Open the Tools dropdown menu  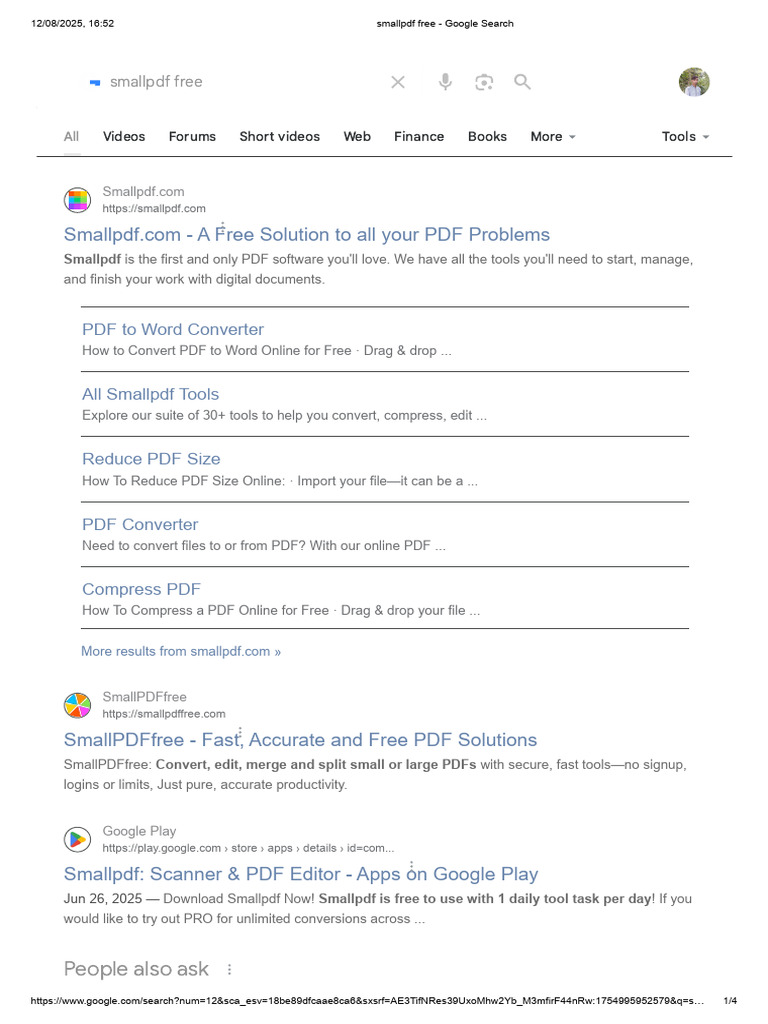click(x=685, y=137)
